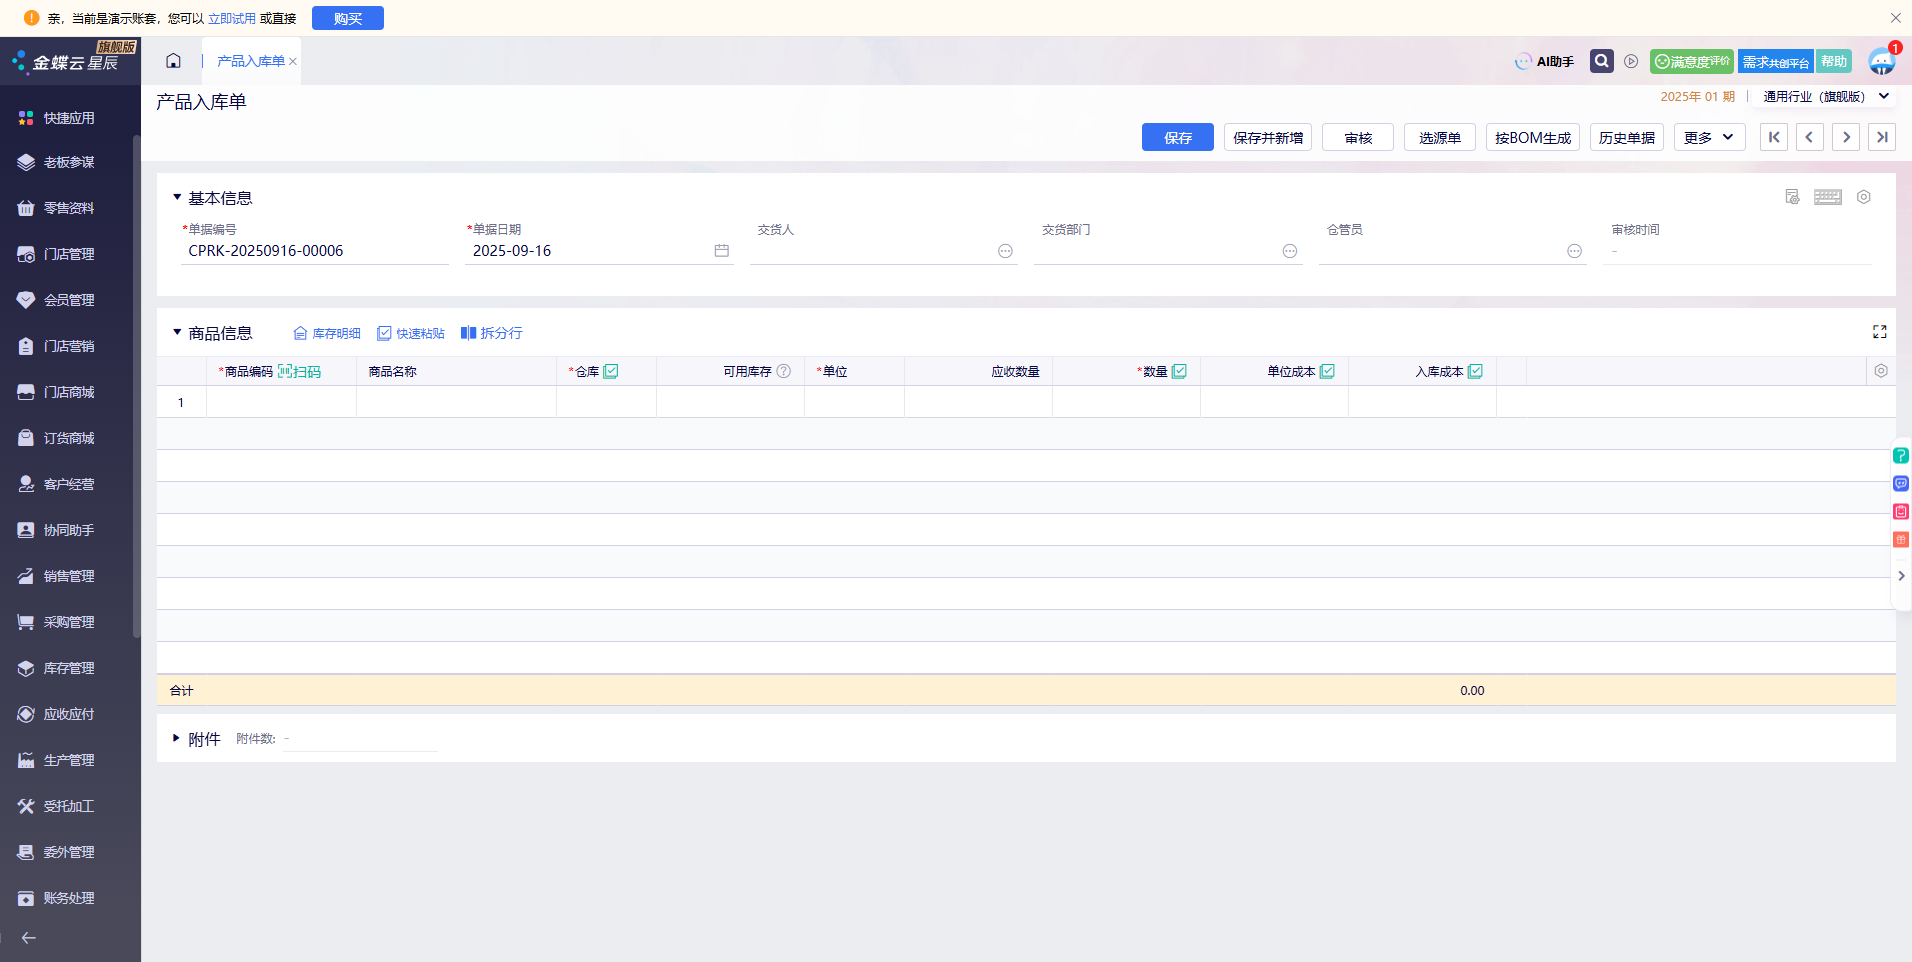Screen dimensions: 1912x962
Task: Click the blue 保存 button
Action: pos(1177,138)
